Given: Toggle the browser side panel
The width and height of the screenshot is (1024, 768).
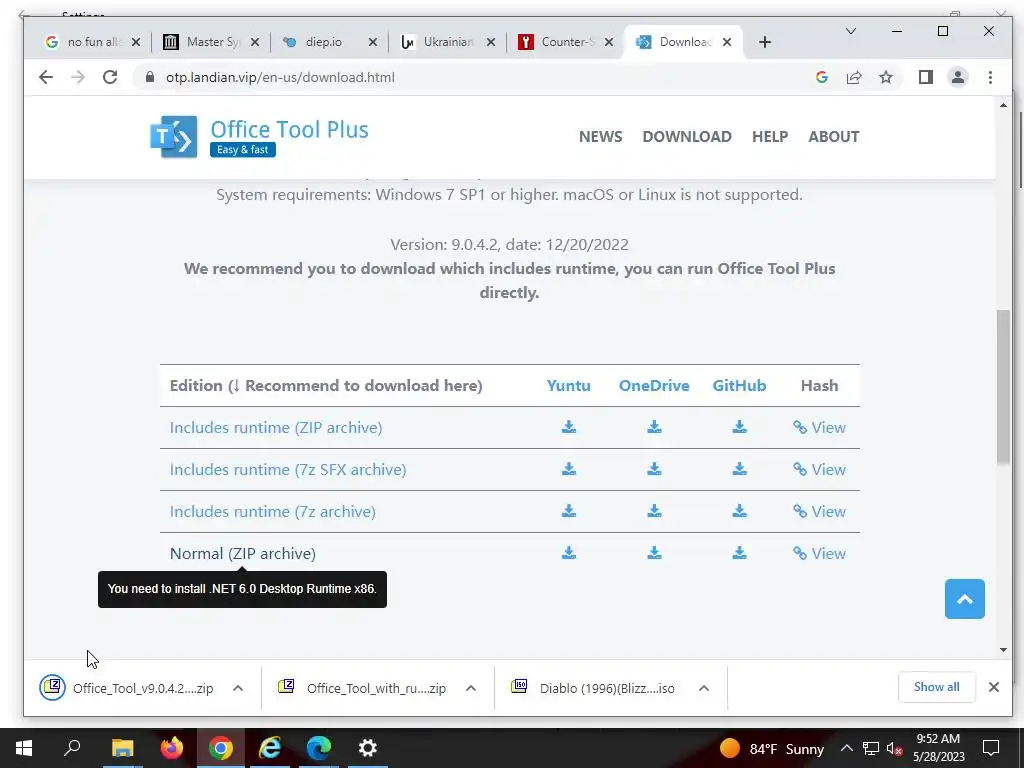Looking at the screenshot, I should pyautogui.click(x=925, y=77).
